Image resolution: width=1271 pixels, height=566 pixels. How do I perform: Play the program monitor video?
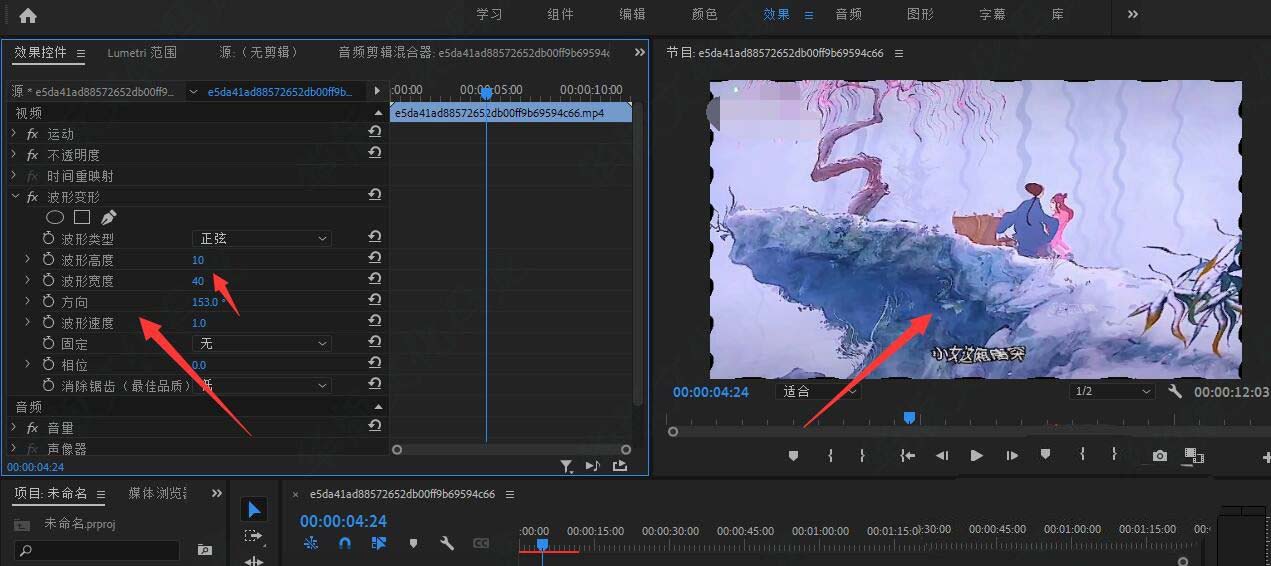click(976, 455)
